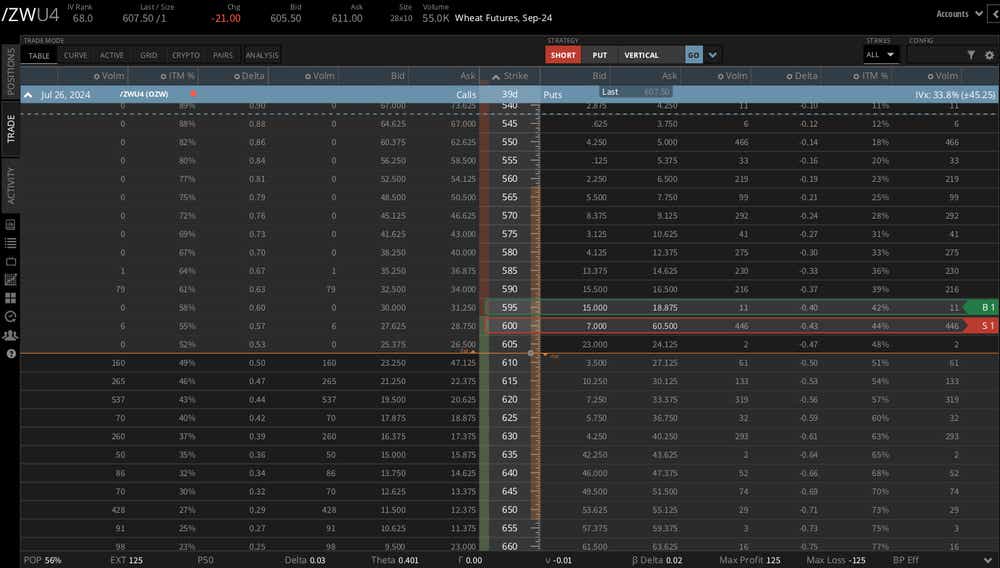Open calls-side ITM % column selector
Image resolution: width=1000 pixels, height=568 pixels.
(x=177, y=76)
